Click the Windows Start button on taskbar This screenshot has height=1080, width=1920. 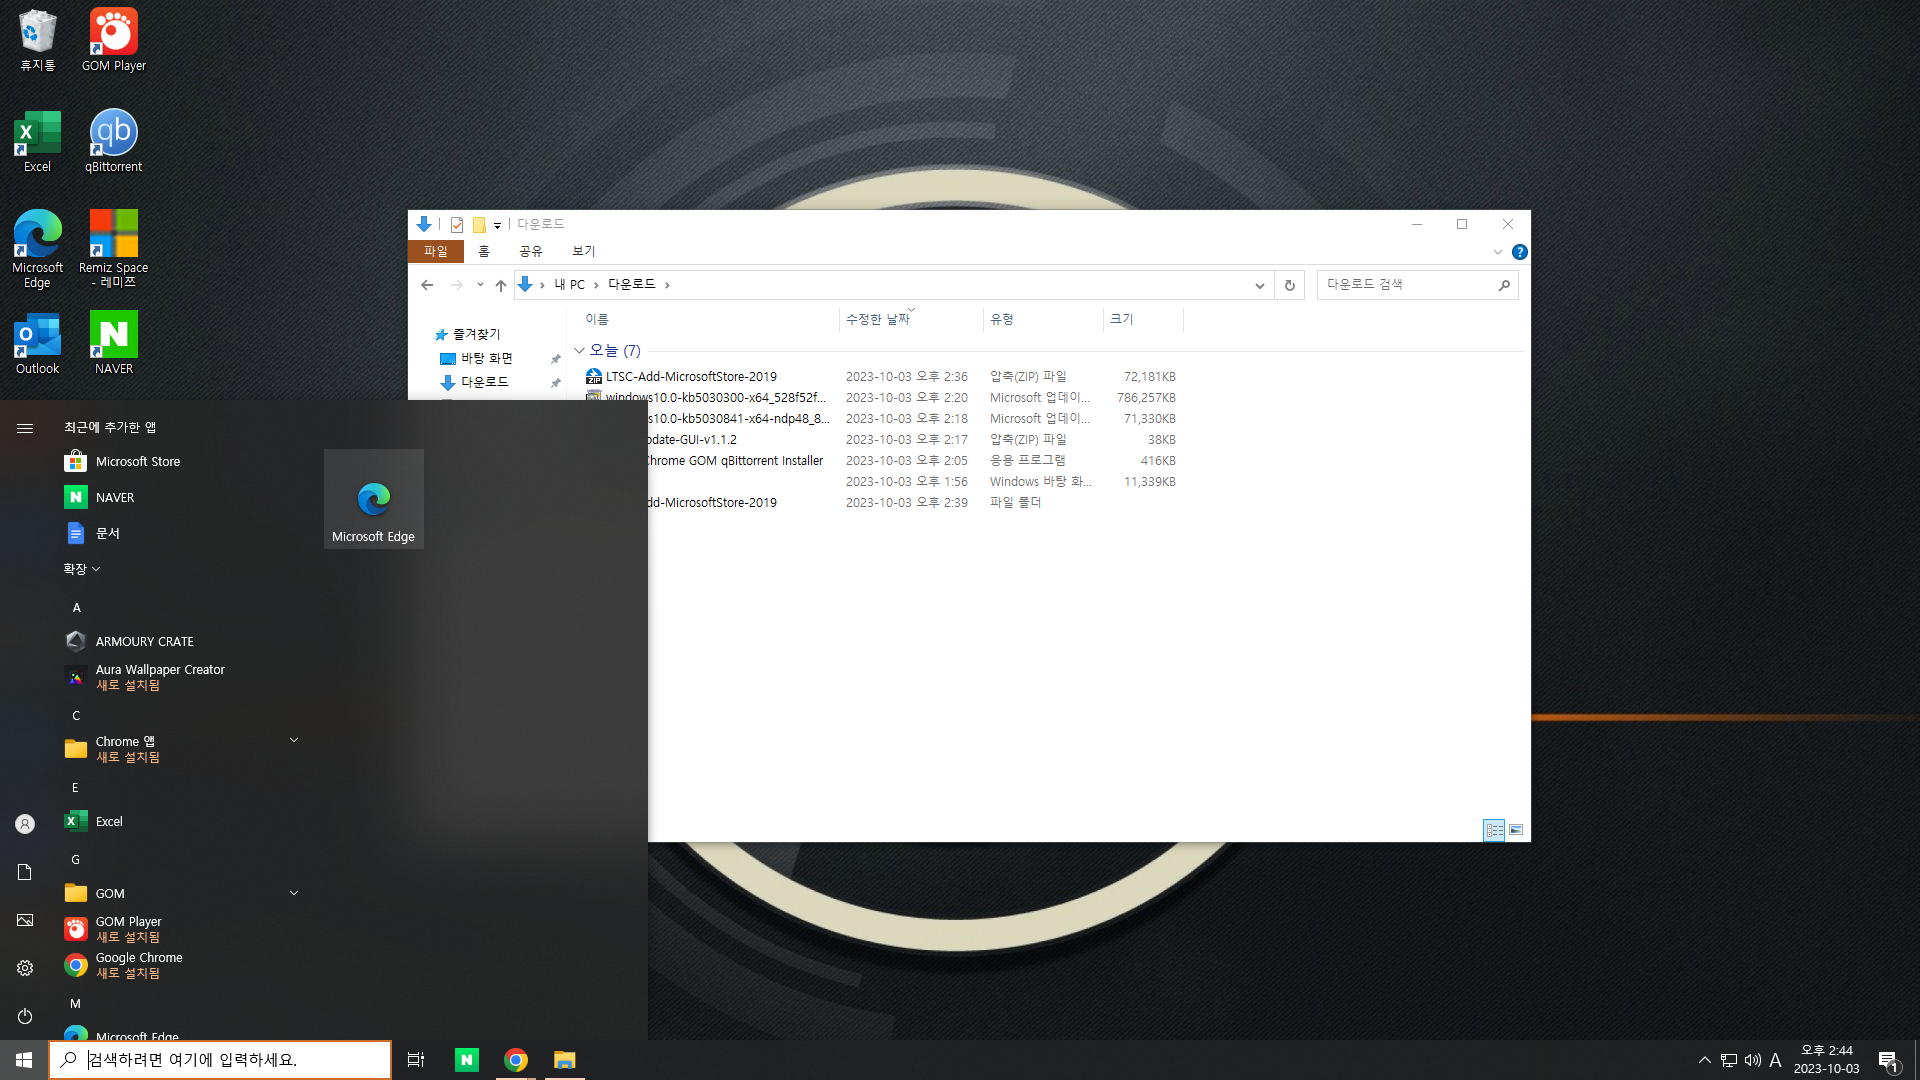coord(24,1060)
